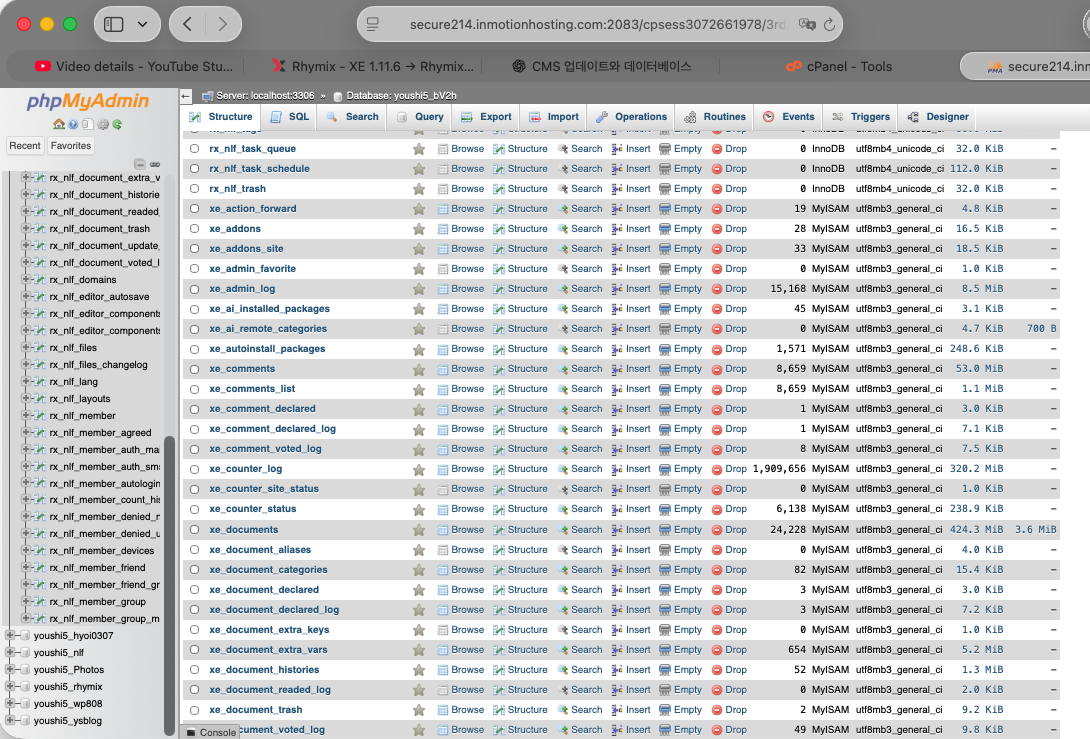Open Safari sidebar dropdown chevron

(x=143, y=24)
